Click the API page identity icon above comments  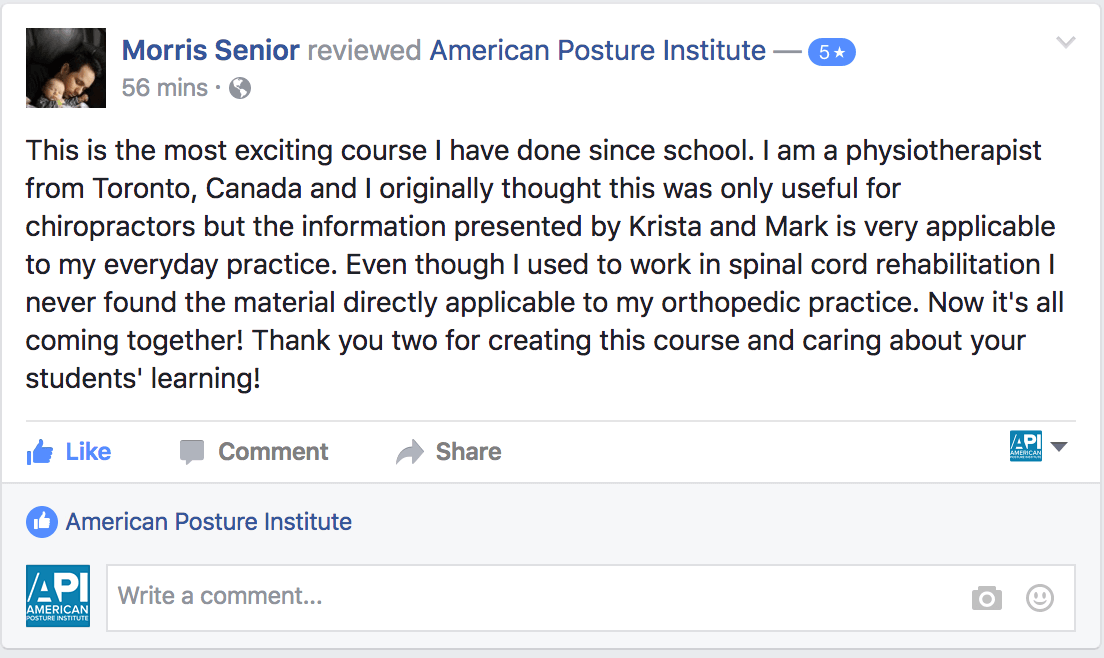(1026, 446)
